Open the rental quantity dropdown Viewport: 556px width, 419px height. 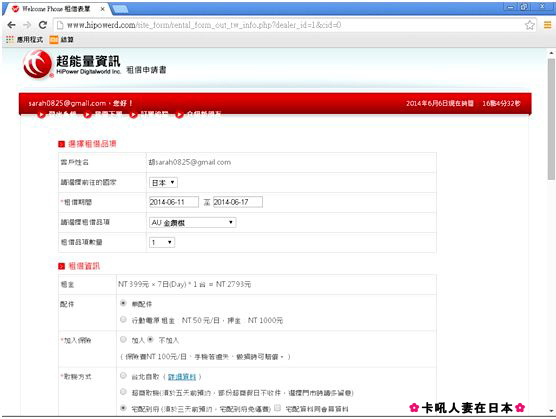click(x=162, y=242)
